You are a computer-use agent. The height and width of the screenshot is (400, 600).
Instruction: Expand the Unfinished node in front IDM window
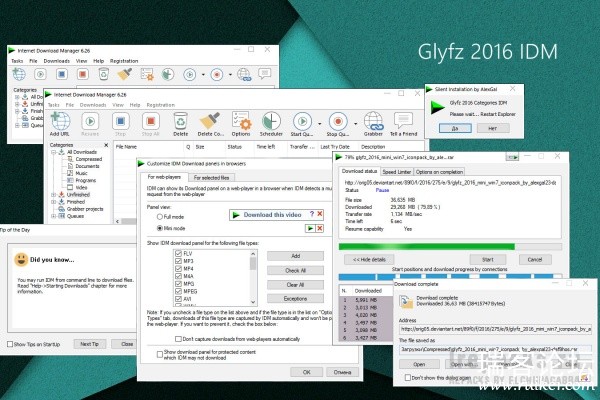coord(54,195)
